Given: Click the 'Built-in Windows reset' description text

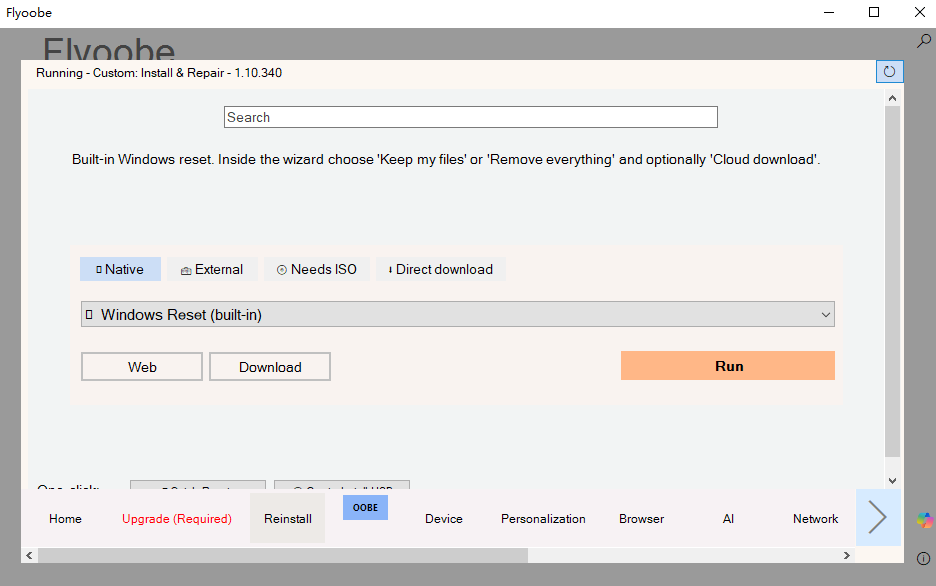Looking at the screenshot, I should coord(446,159).
